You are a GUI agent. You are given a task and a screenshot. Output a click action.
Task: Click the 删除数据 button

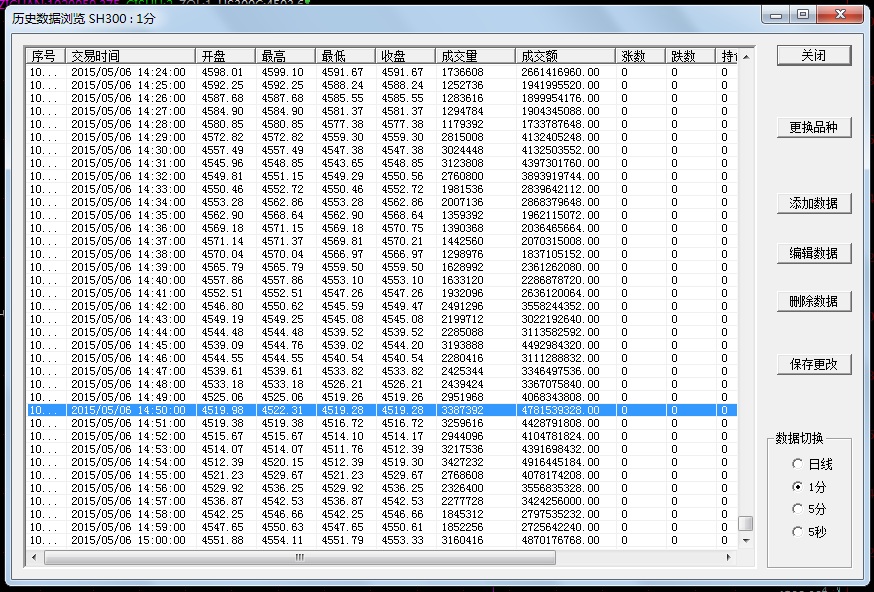(814, 301)
